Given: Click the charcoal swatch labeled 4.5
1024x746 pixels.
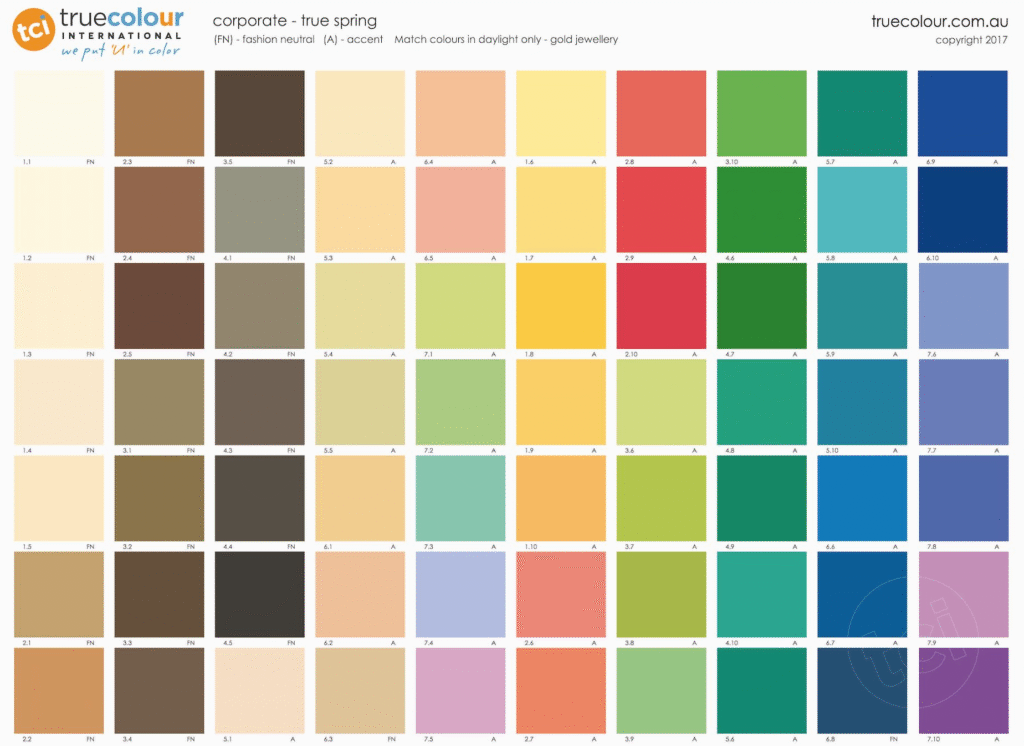Looking at the screenshot, I should tap(260, 594).
